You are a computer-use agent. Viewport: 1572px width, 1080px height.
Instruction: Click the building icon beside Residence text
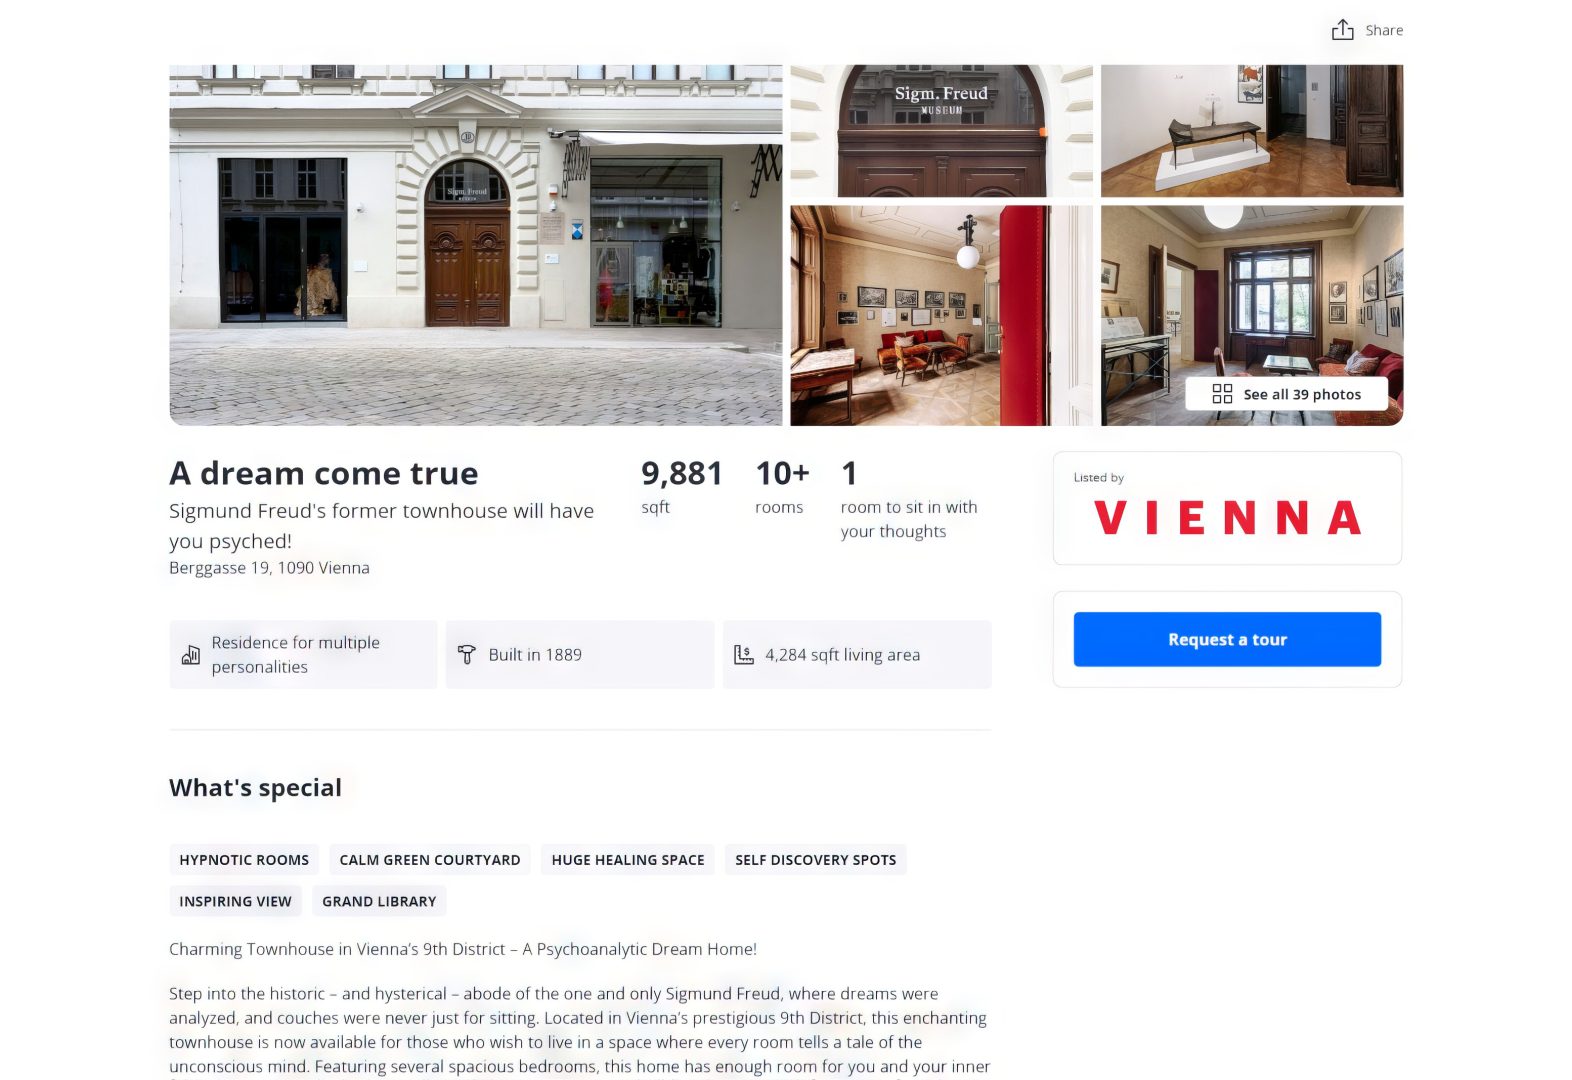point(190,655)
